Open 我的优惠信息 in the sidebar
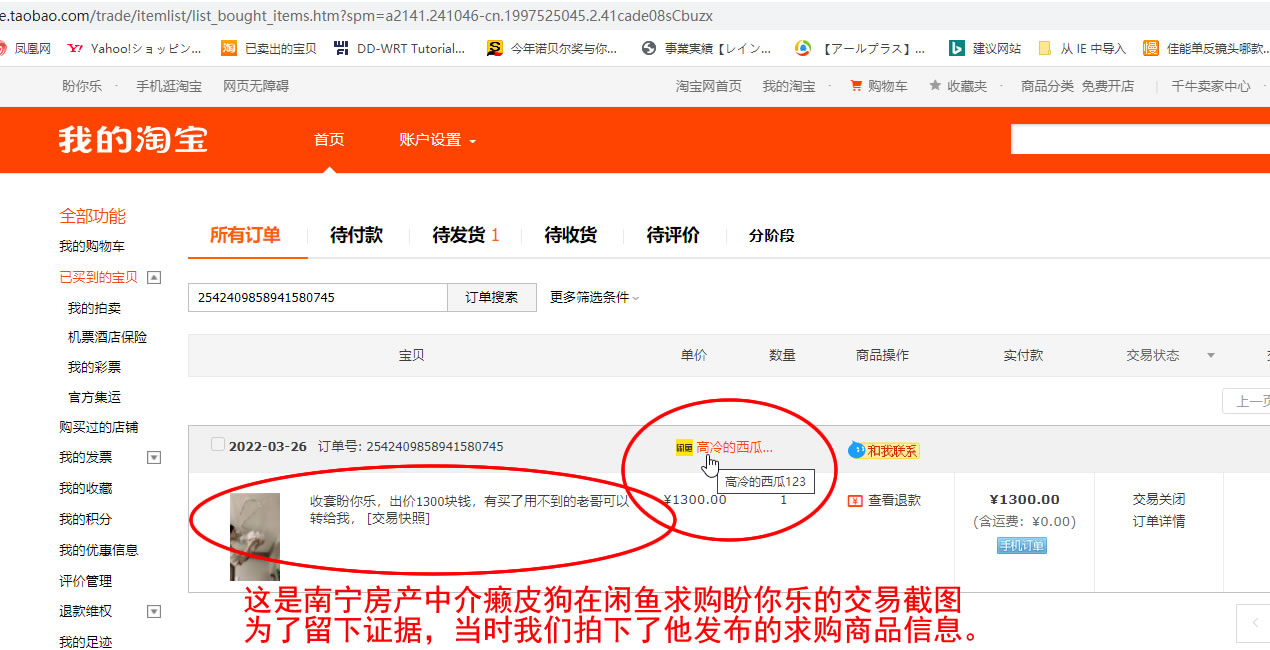Screen dimensions: 1270x650 (99, 550)
